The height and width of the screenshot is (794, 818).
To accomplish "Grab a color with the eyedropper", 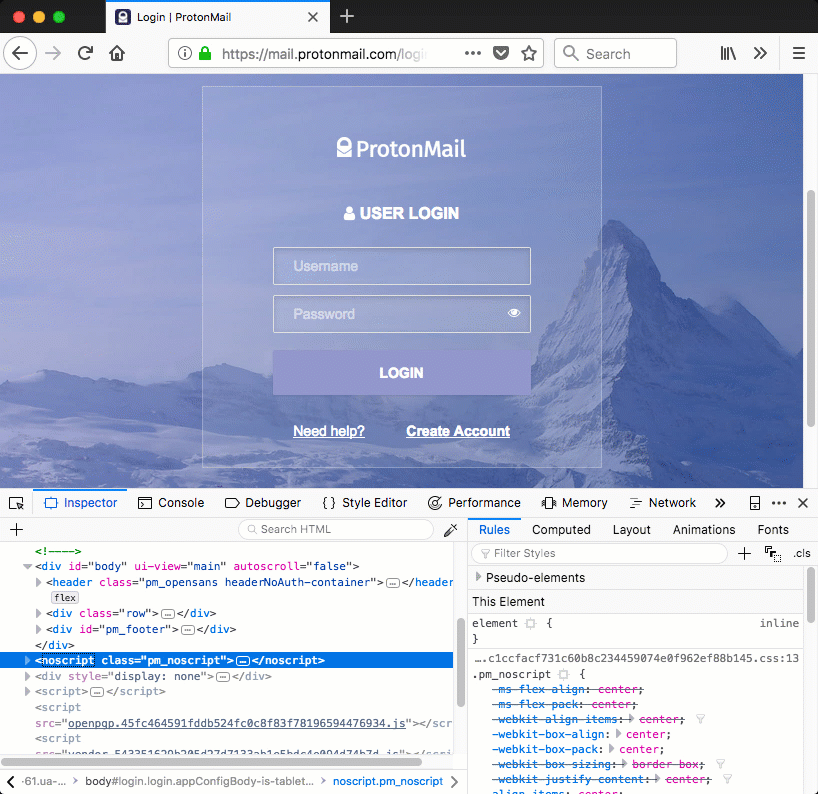I will 451,530.
